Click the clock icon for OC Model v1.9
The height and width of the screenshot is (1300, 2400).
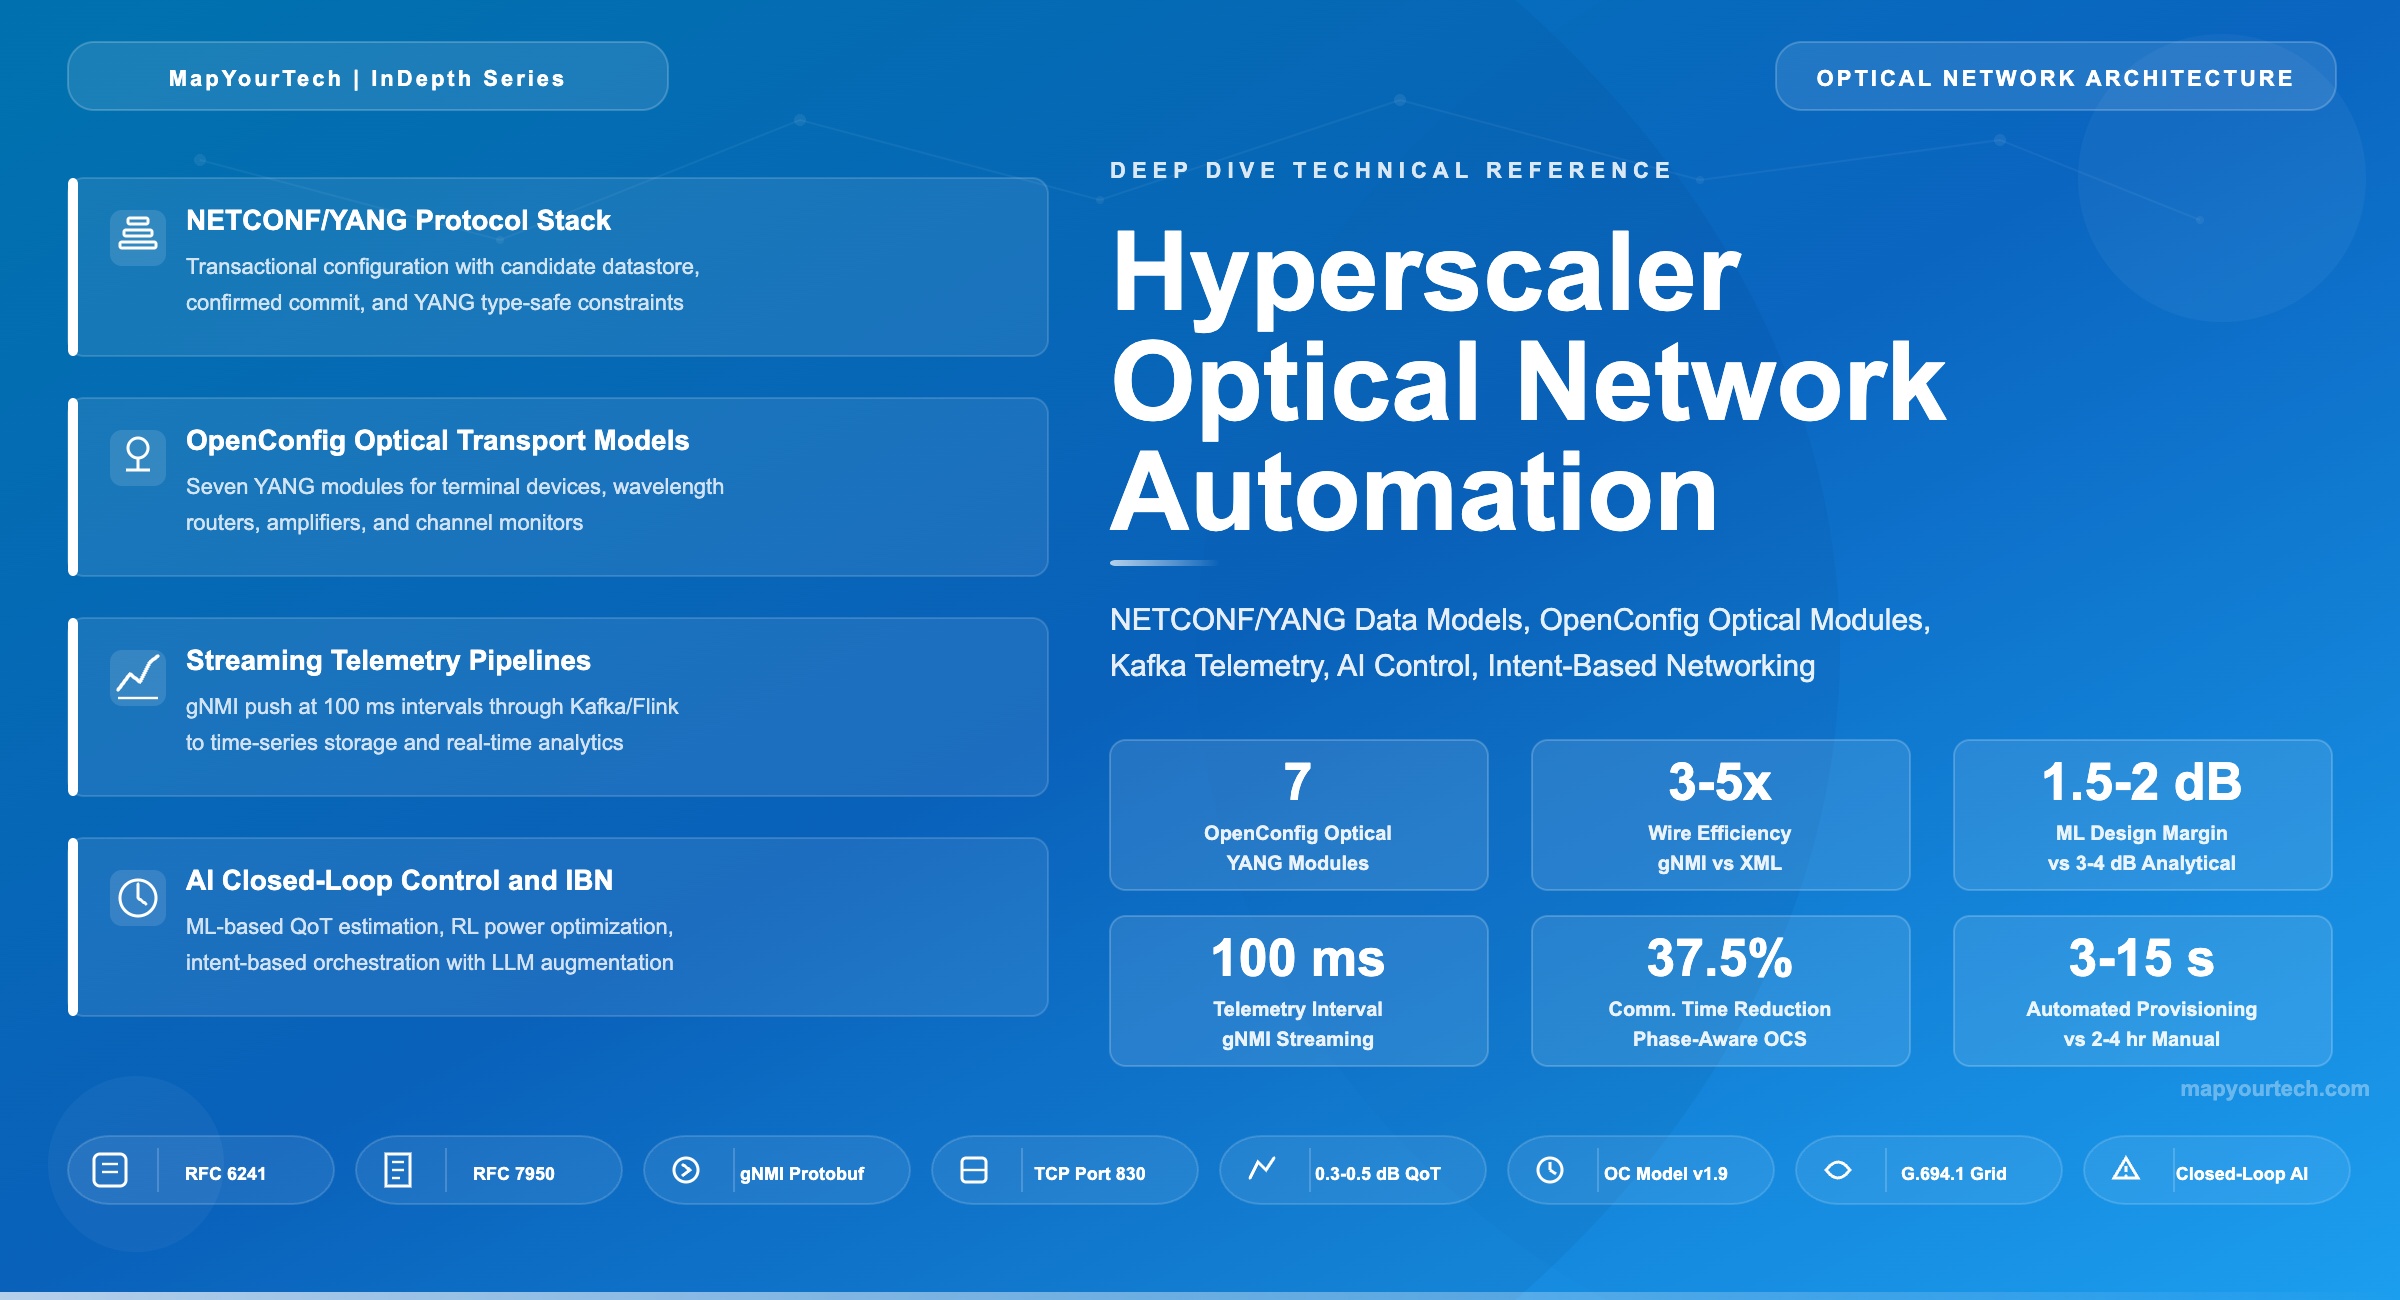pyautogui.click(x=1550, y=1170)
